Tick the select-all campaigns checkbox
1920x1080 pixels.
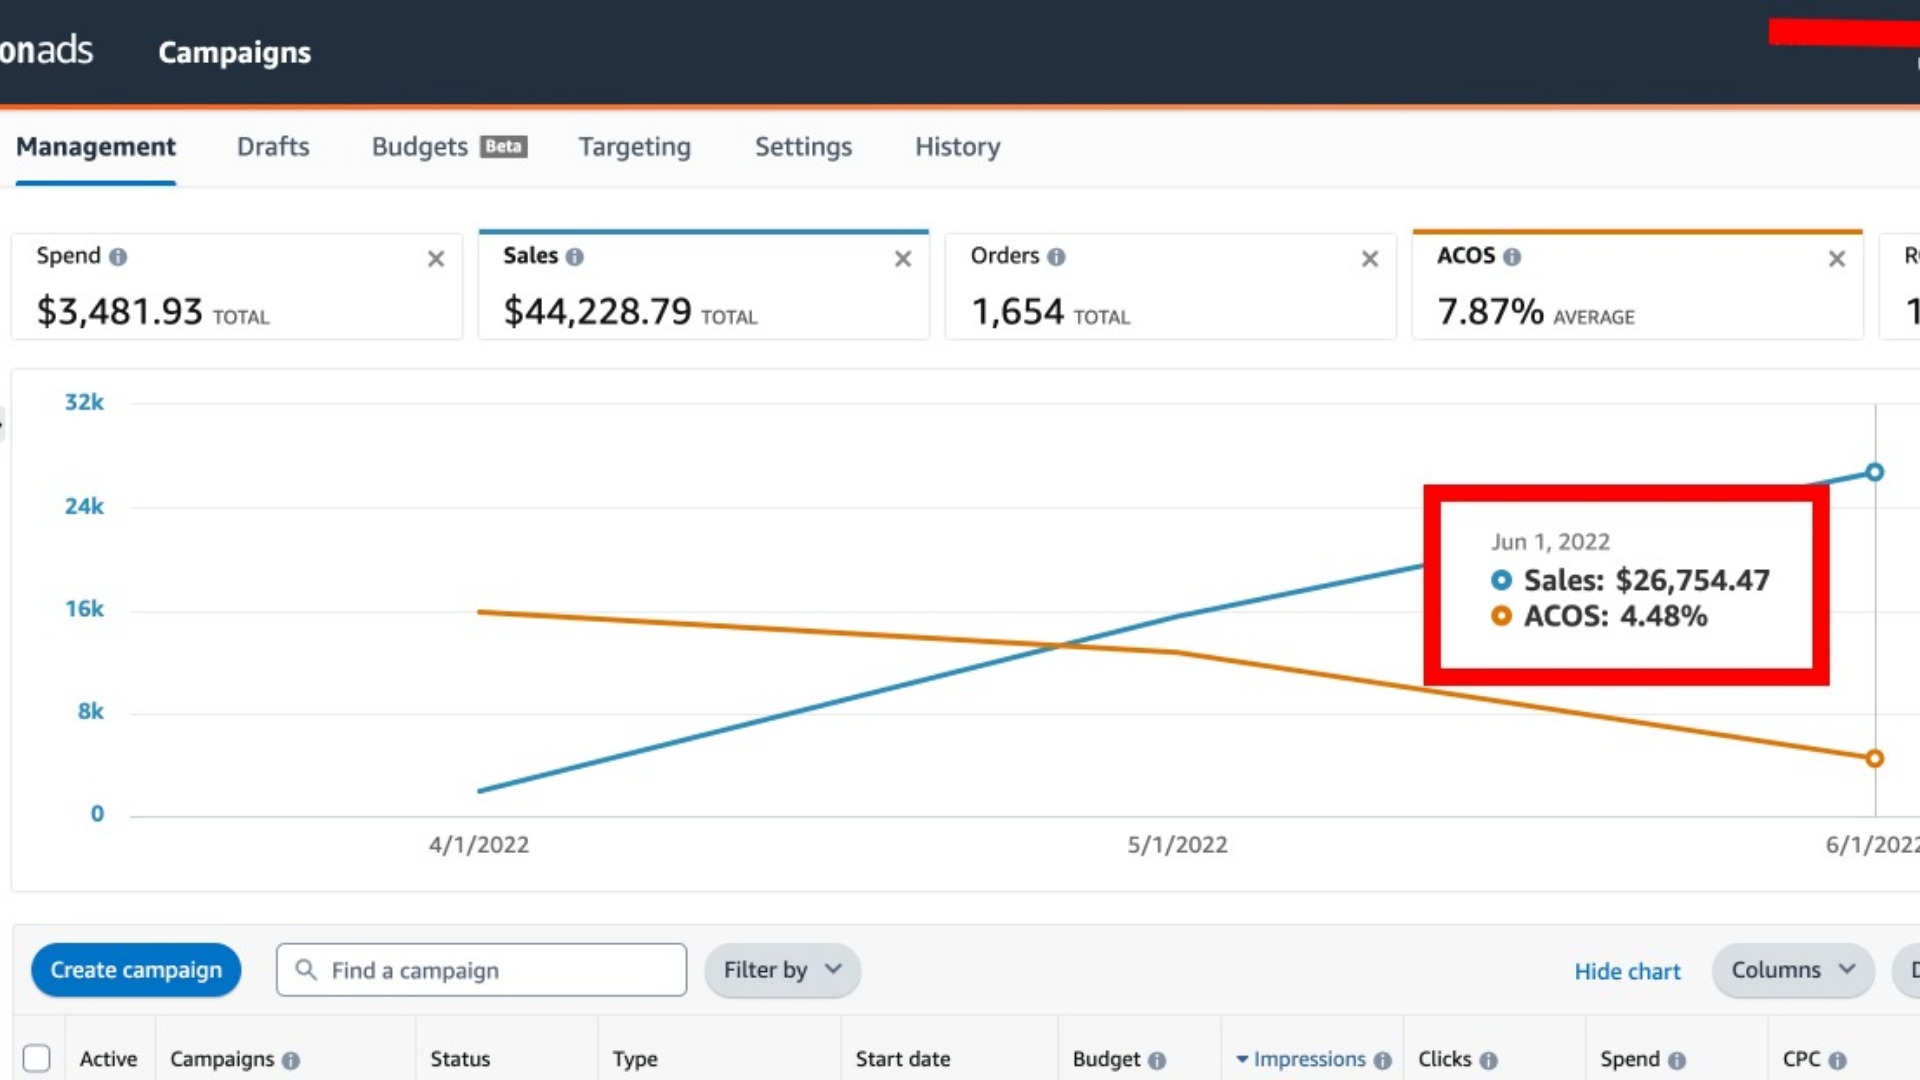[37, 1058]
